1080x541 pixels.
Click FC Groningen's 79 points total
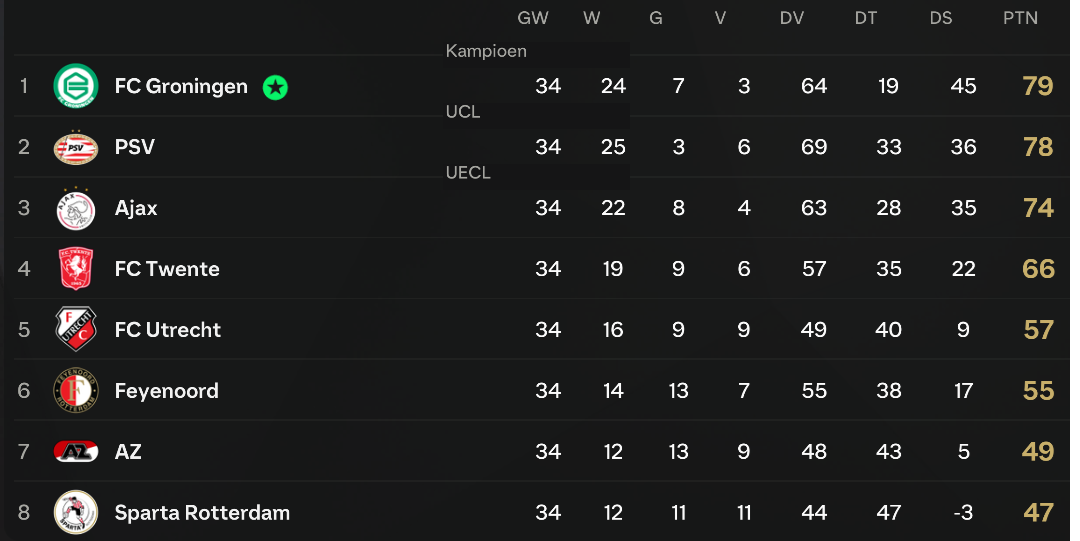tap(1038, 86)
